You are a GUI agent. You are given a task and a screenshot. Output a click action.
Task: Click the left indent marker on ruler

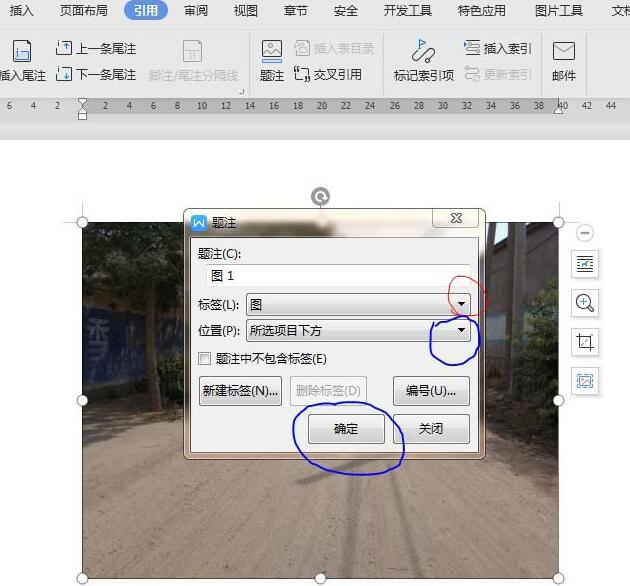point(82,109)
